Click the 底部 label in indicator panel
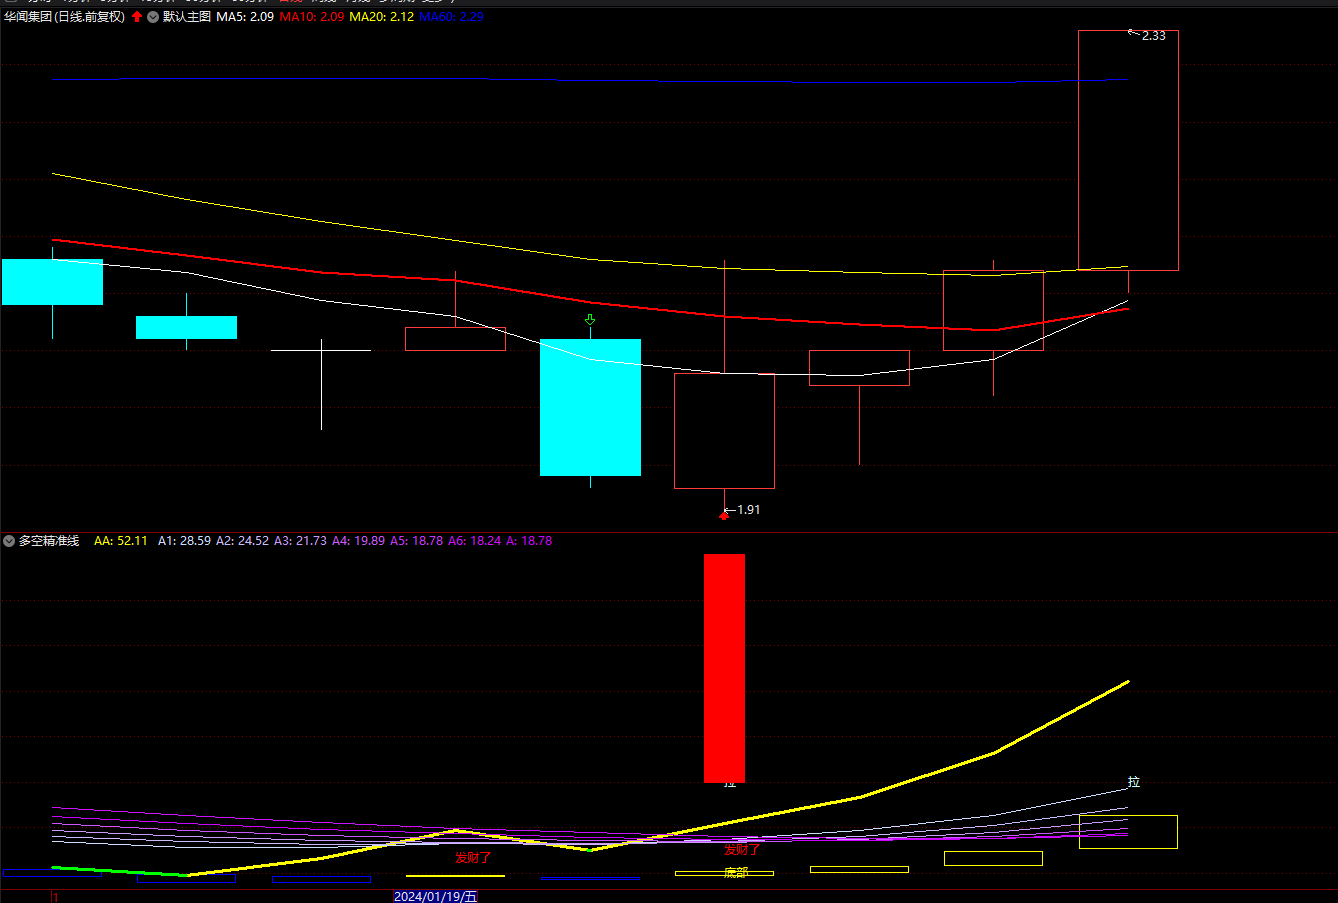 [736, 873]
